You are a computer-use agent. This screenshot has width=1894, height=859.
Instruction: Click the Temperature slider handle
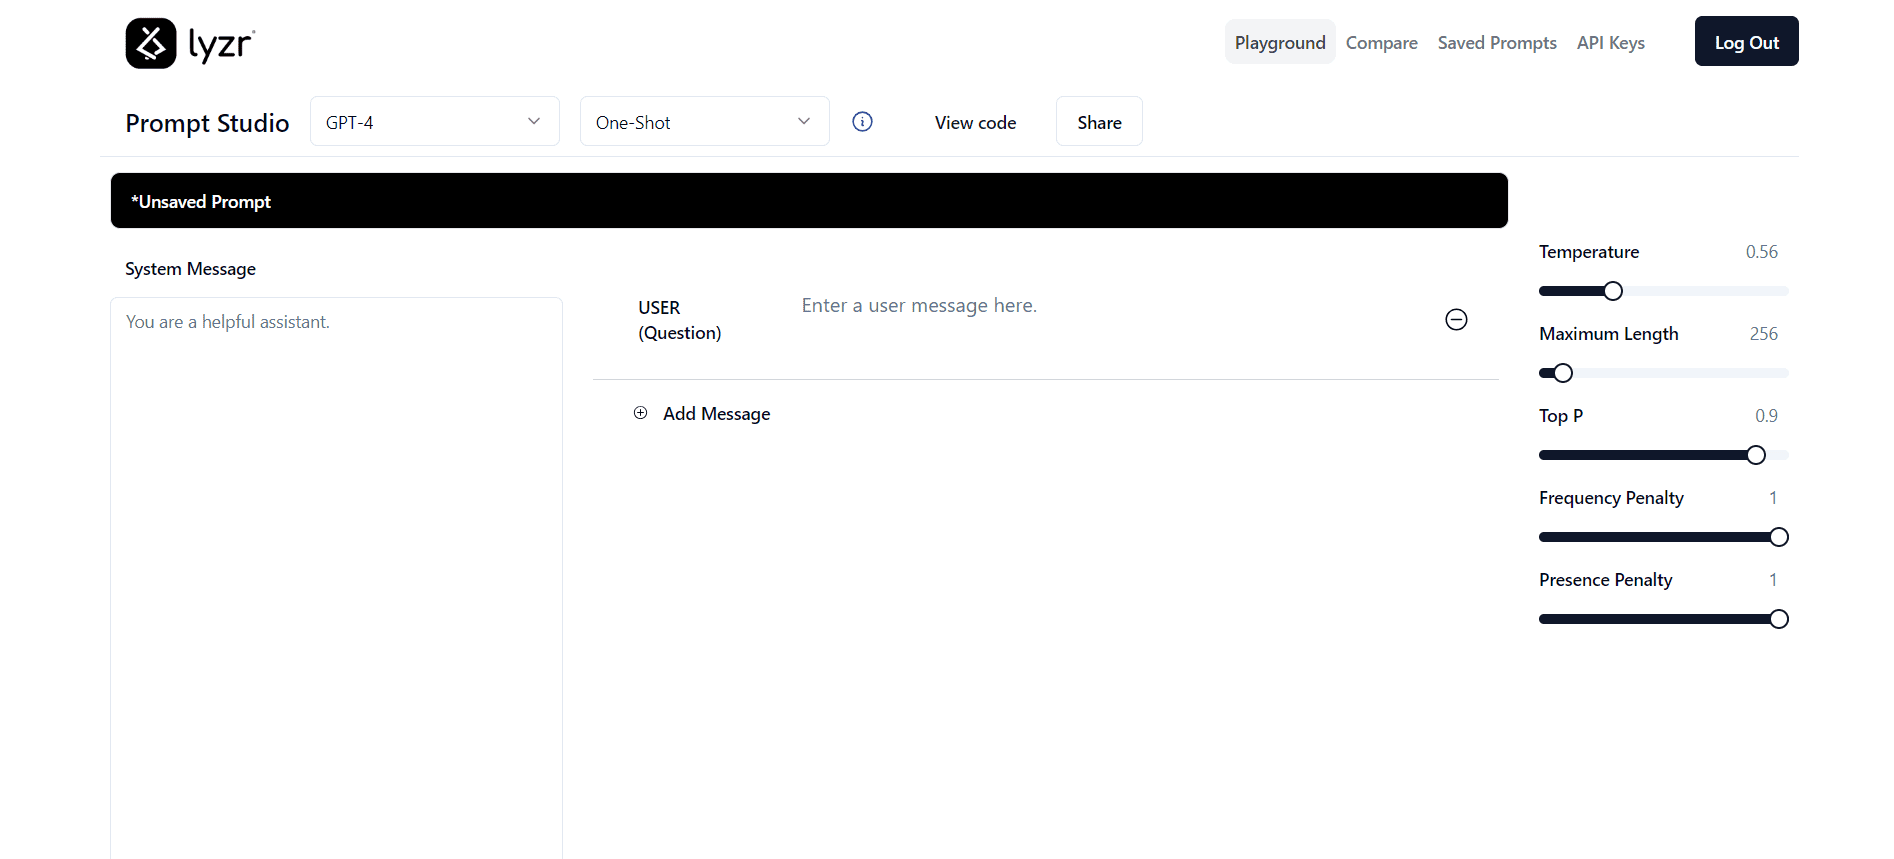(x=1613, y=291)
